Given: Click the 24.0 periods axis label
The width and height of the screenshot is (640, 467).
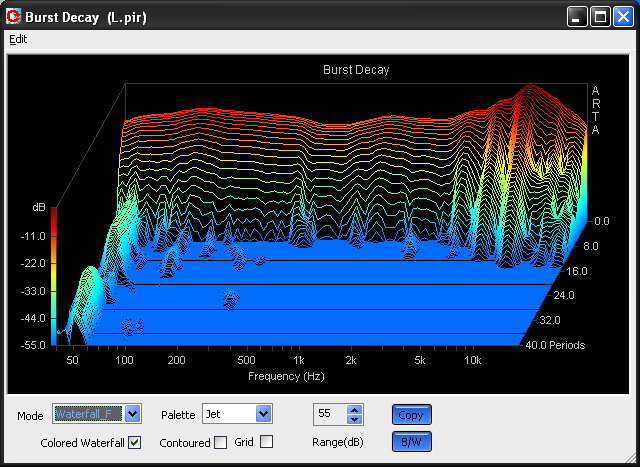Looking at the screenshot, I should 564,295.
